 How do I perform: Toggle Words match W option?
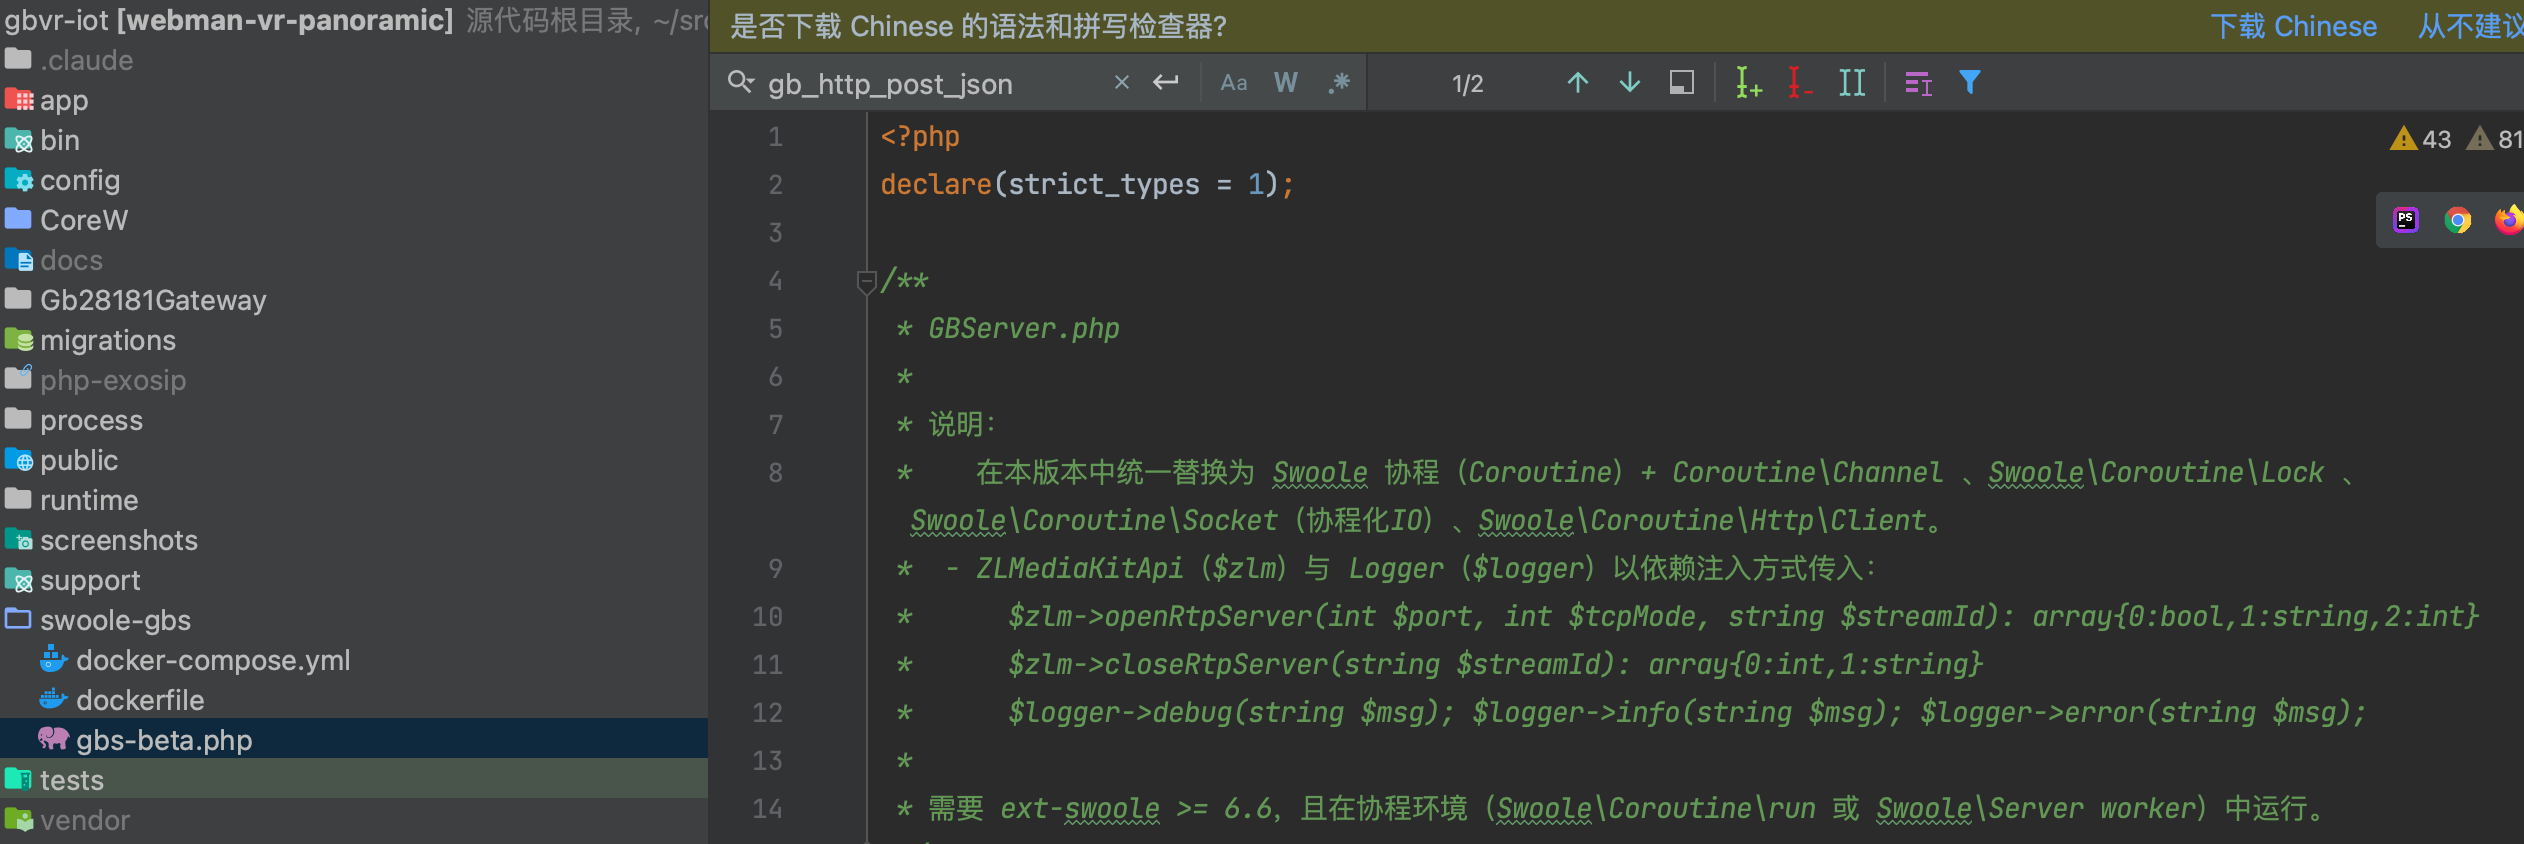(1286, 83)
